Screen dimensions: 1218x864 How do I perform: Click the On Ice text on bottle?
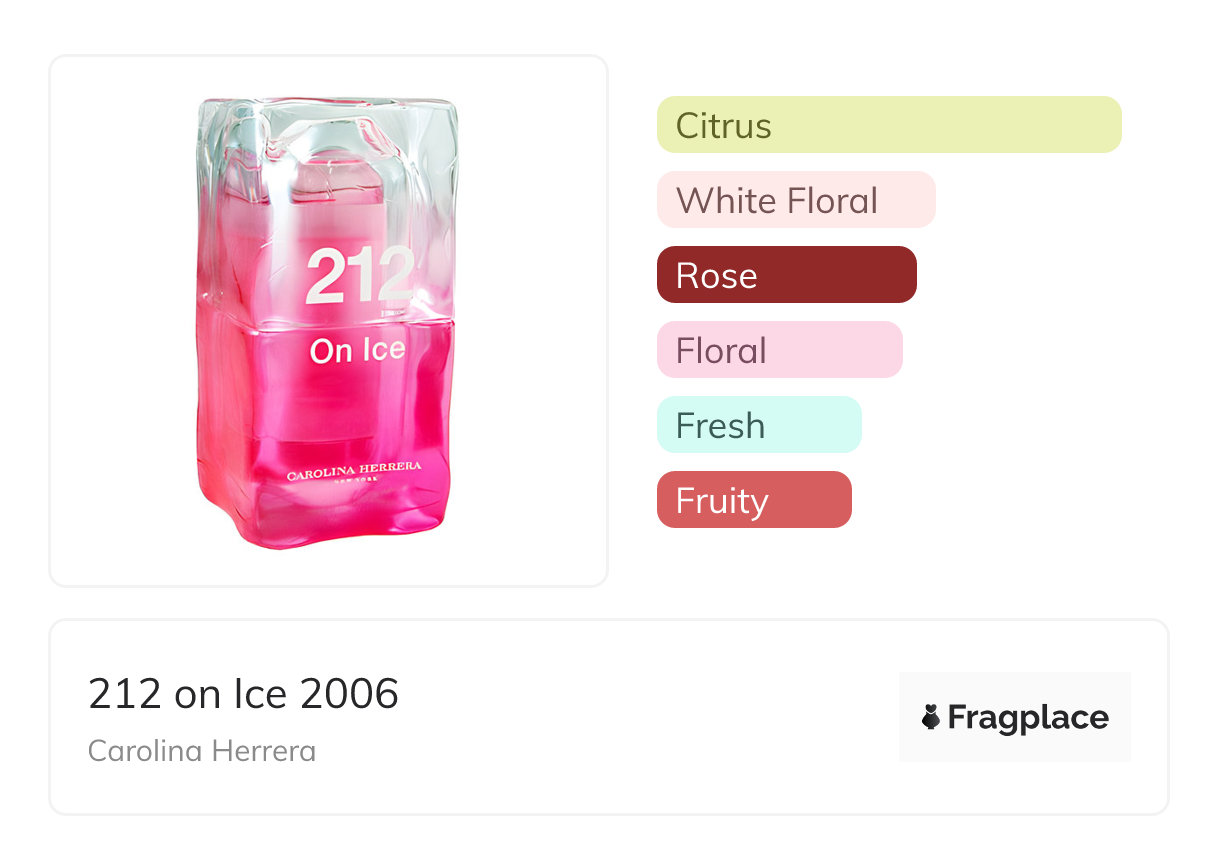[357, 350]
